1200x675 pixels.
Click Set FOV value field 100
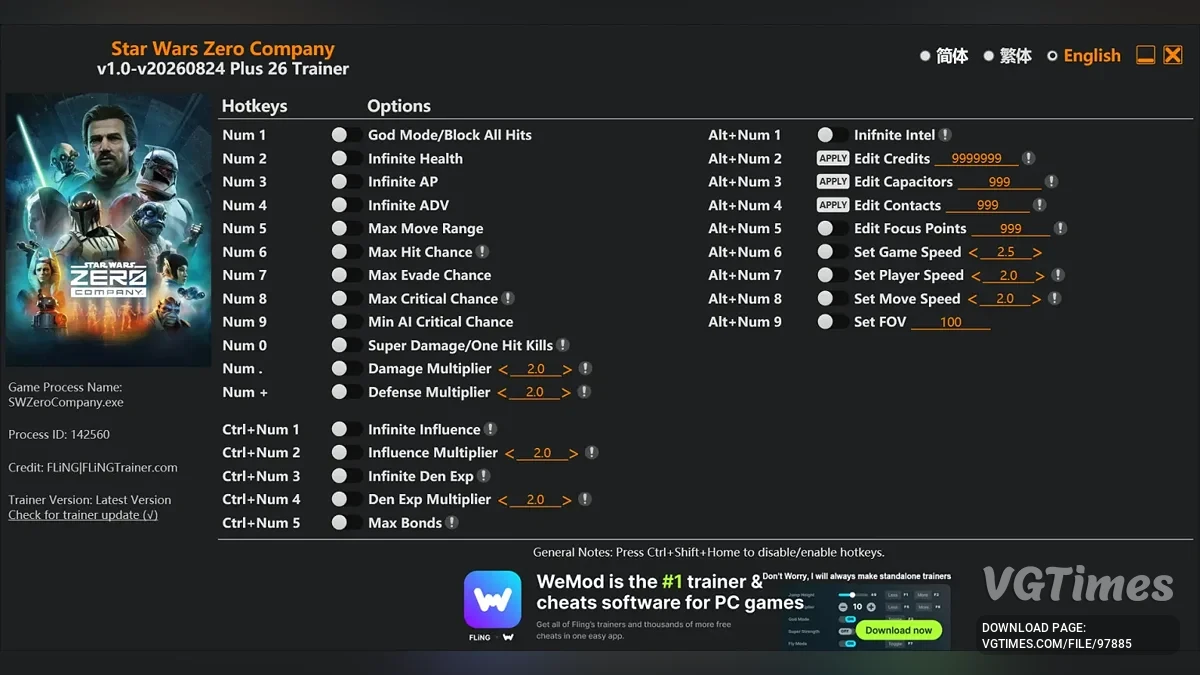(951, 322)
